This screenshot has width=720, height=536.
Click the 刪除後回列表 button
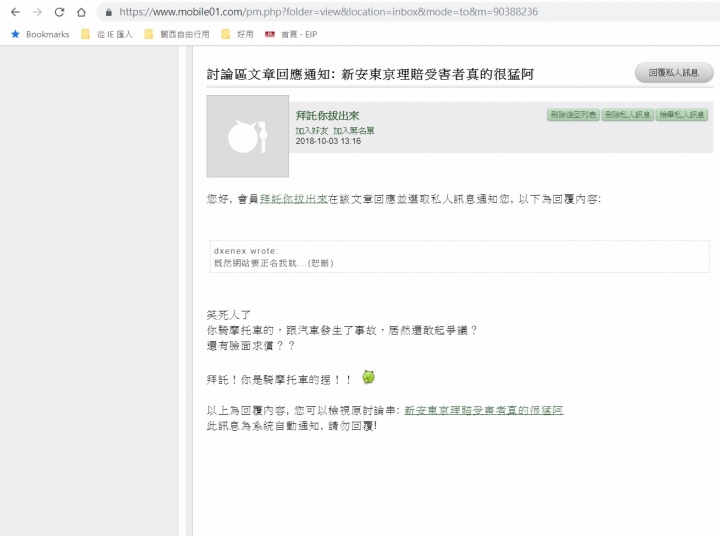click(x=573, y=115)
